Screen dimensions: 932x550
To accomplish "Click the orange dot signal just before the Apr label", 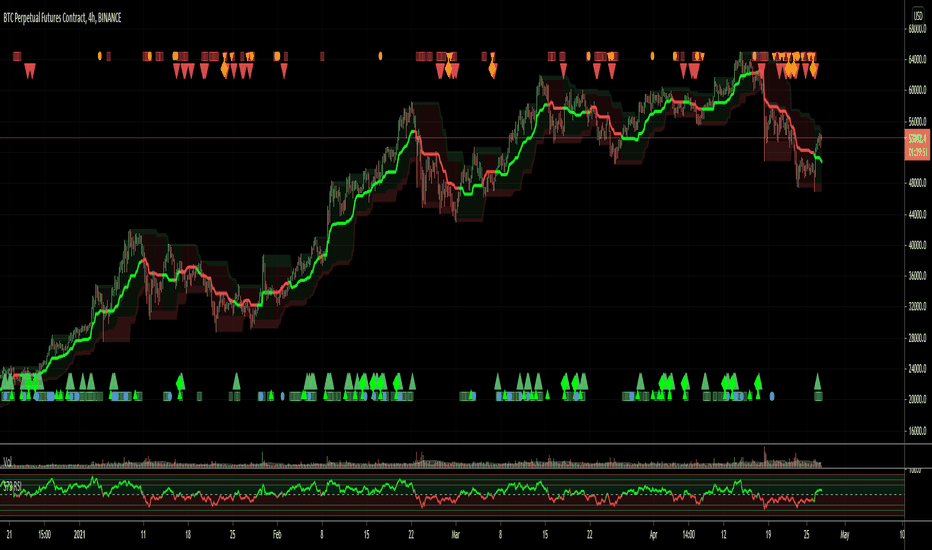I will pos(653,56).
